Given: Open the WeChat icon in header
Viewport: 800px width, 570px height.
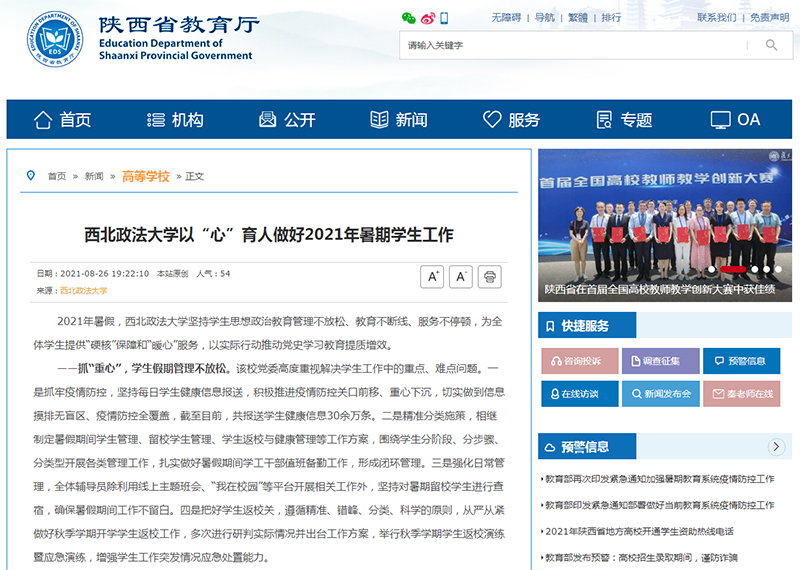Looking at the screenshot, I should click(408, 18).
